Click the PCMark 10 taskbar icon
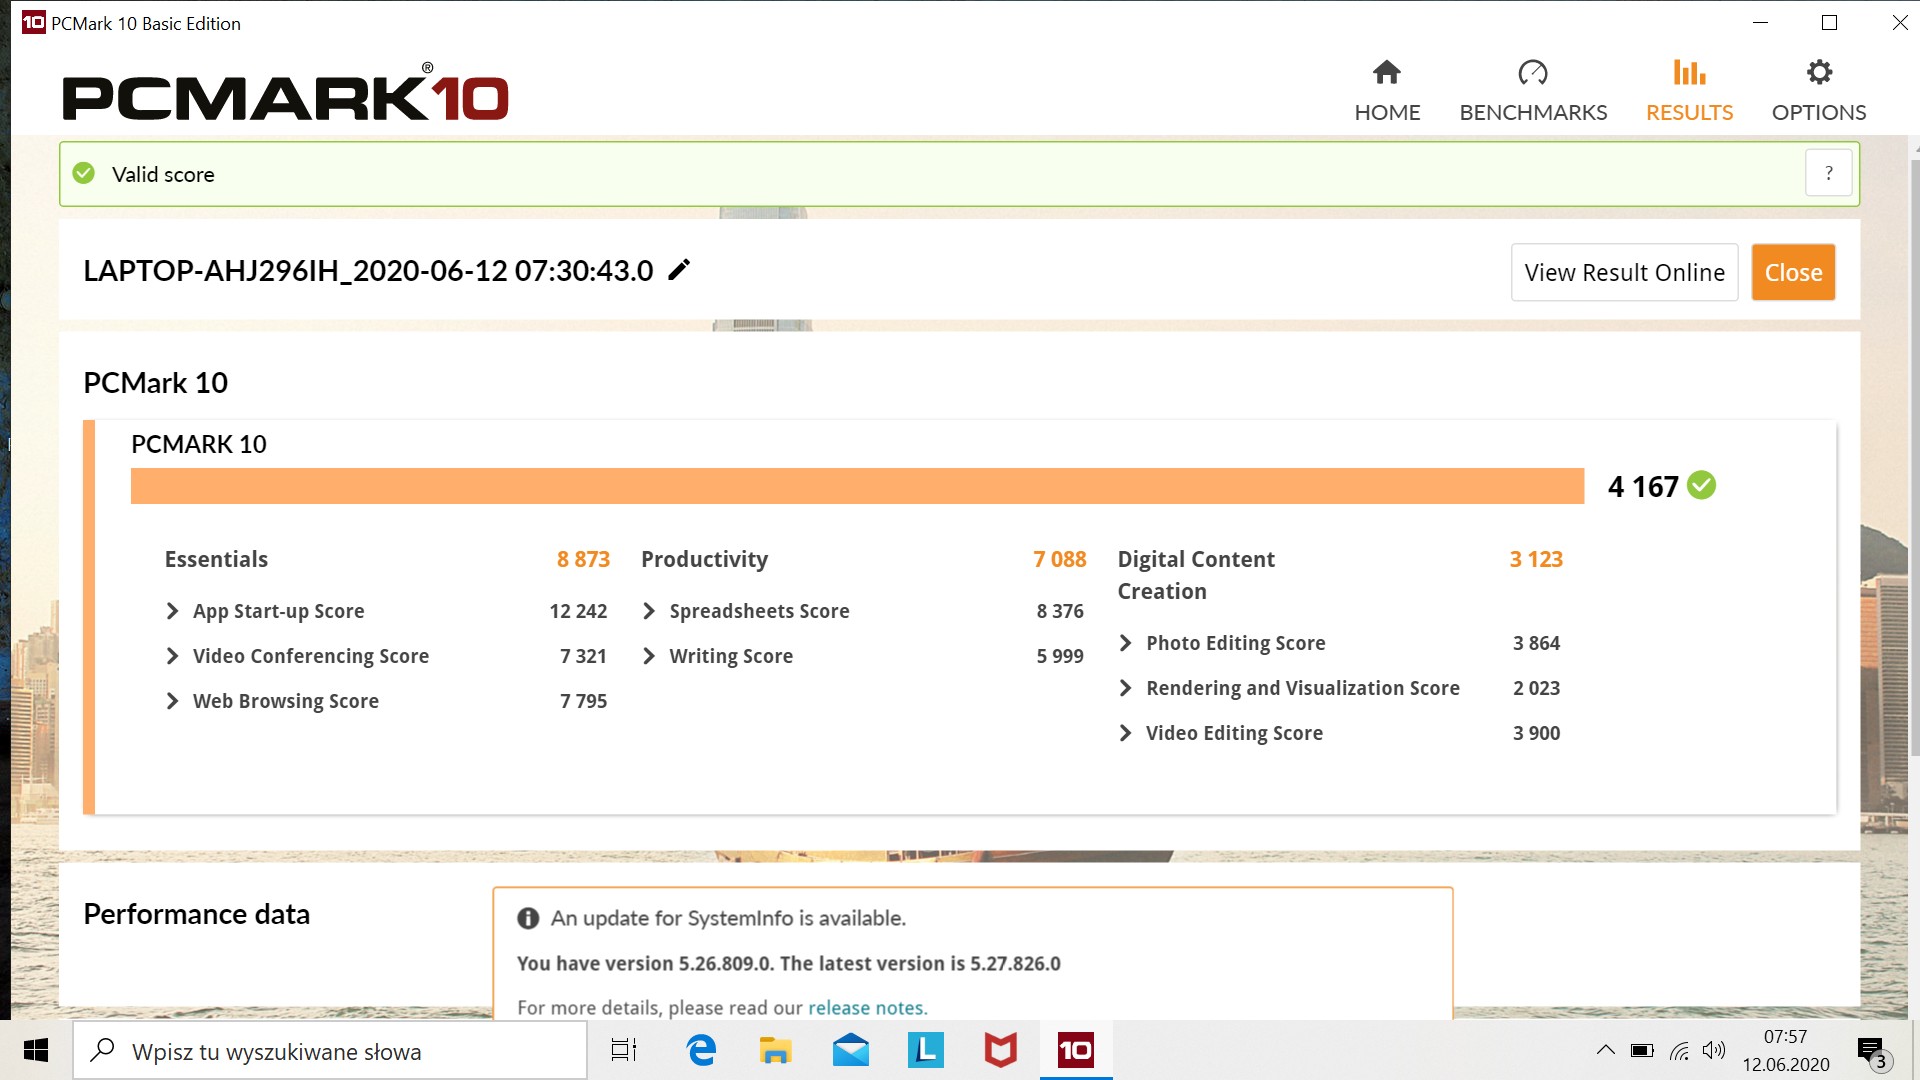The height and width of the screenshot is (1080, 1920). (x=1076, y=1050)
